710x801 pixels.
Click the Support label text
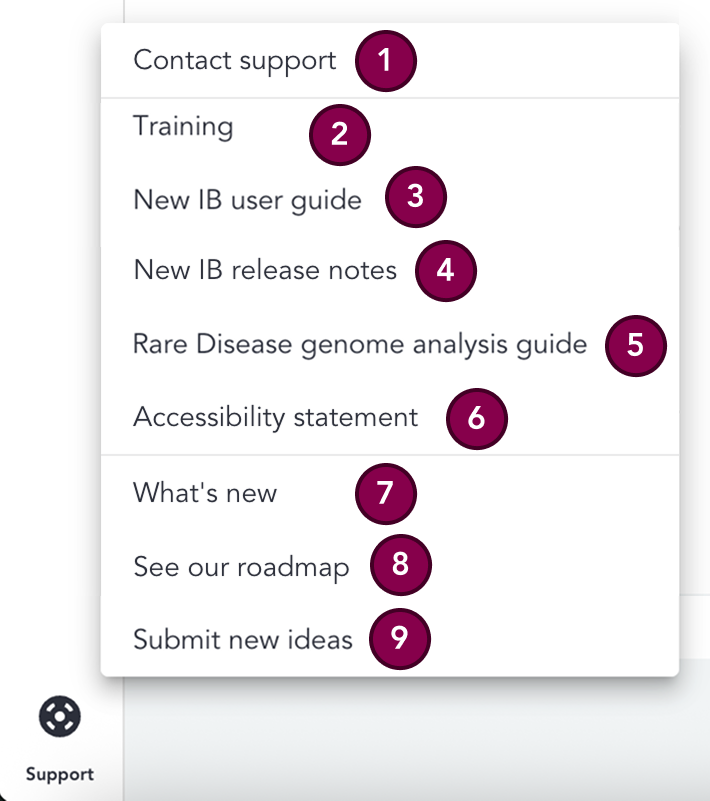pyautogui.click(x=60, y=774)
